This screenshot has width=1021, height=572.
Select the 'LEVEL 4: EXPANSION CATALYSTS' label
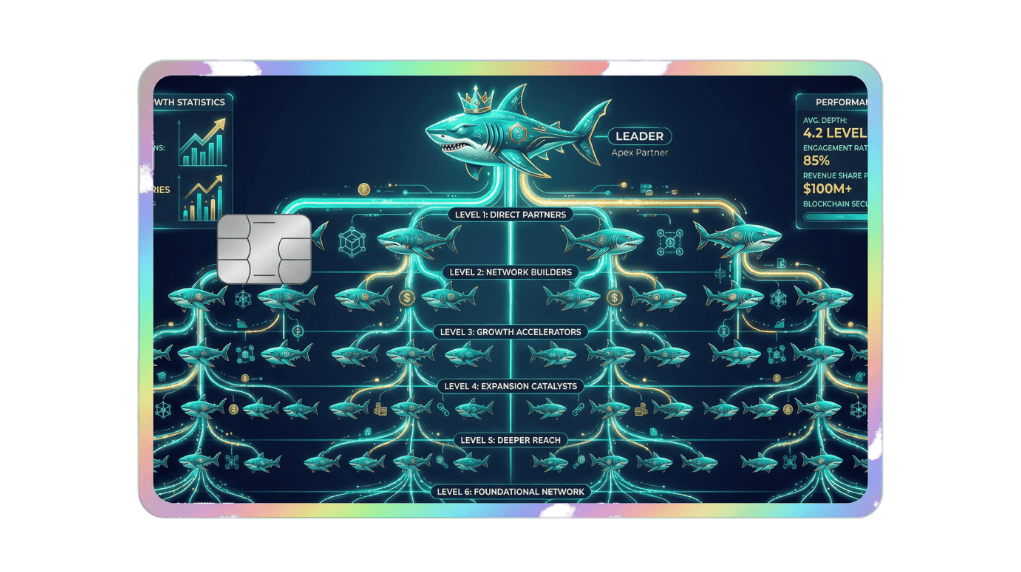(x=510, y=386)
